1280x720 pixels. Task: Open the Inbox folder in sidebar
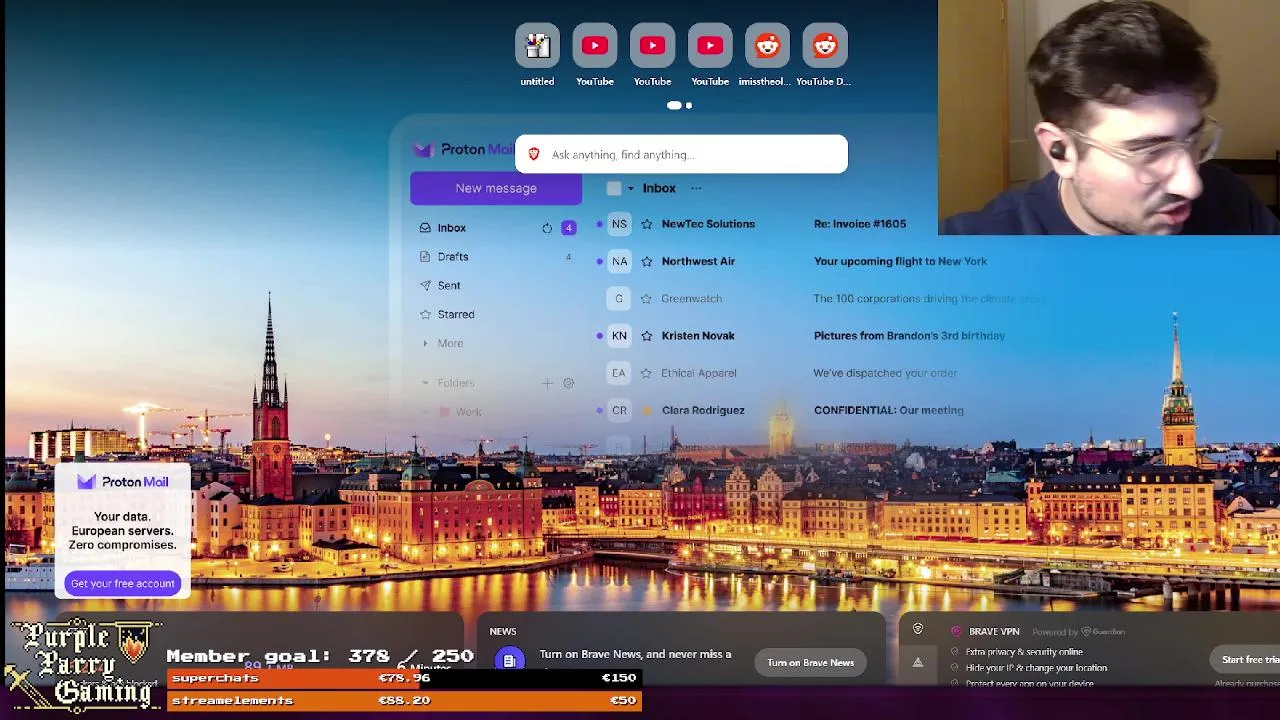pyautogui.click(x=451, y=228)
